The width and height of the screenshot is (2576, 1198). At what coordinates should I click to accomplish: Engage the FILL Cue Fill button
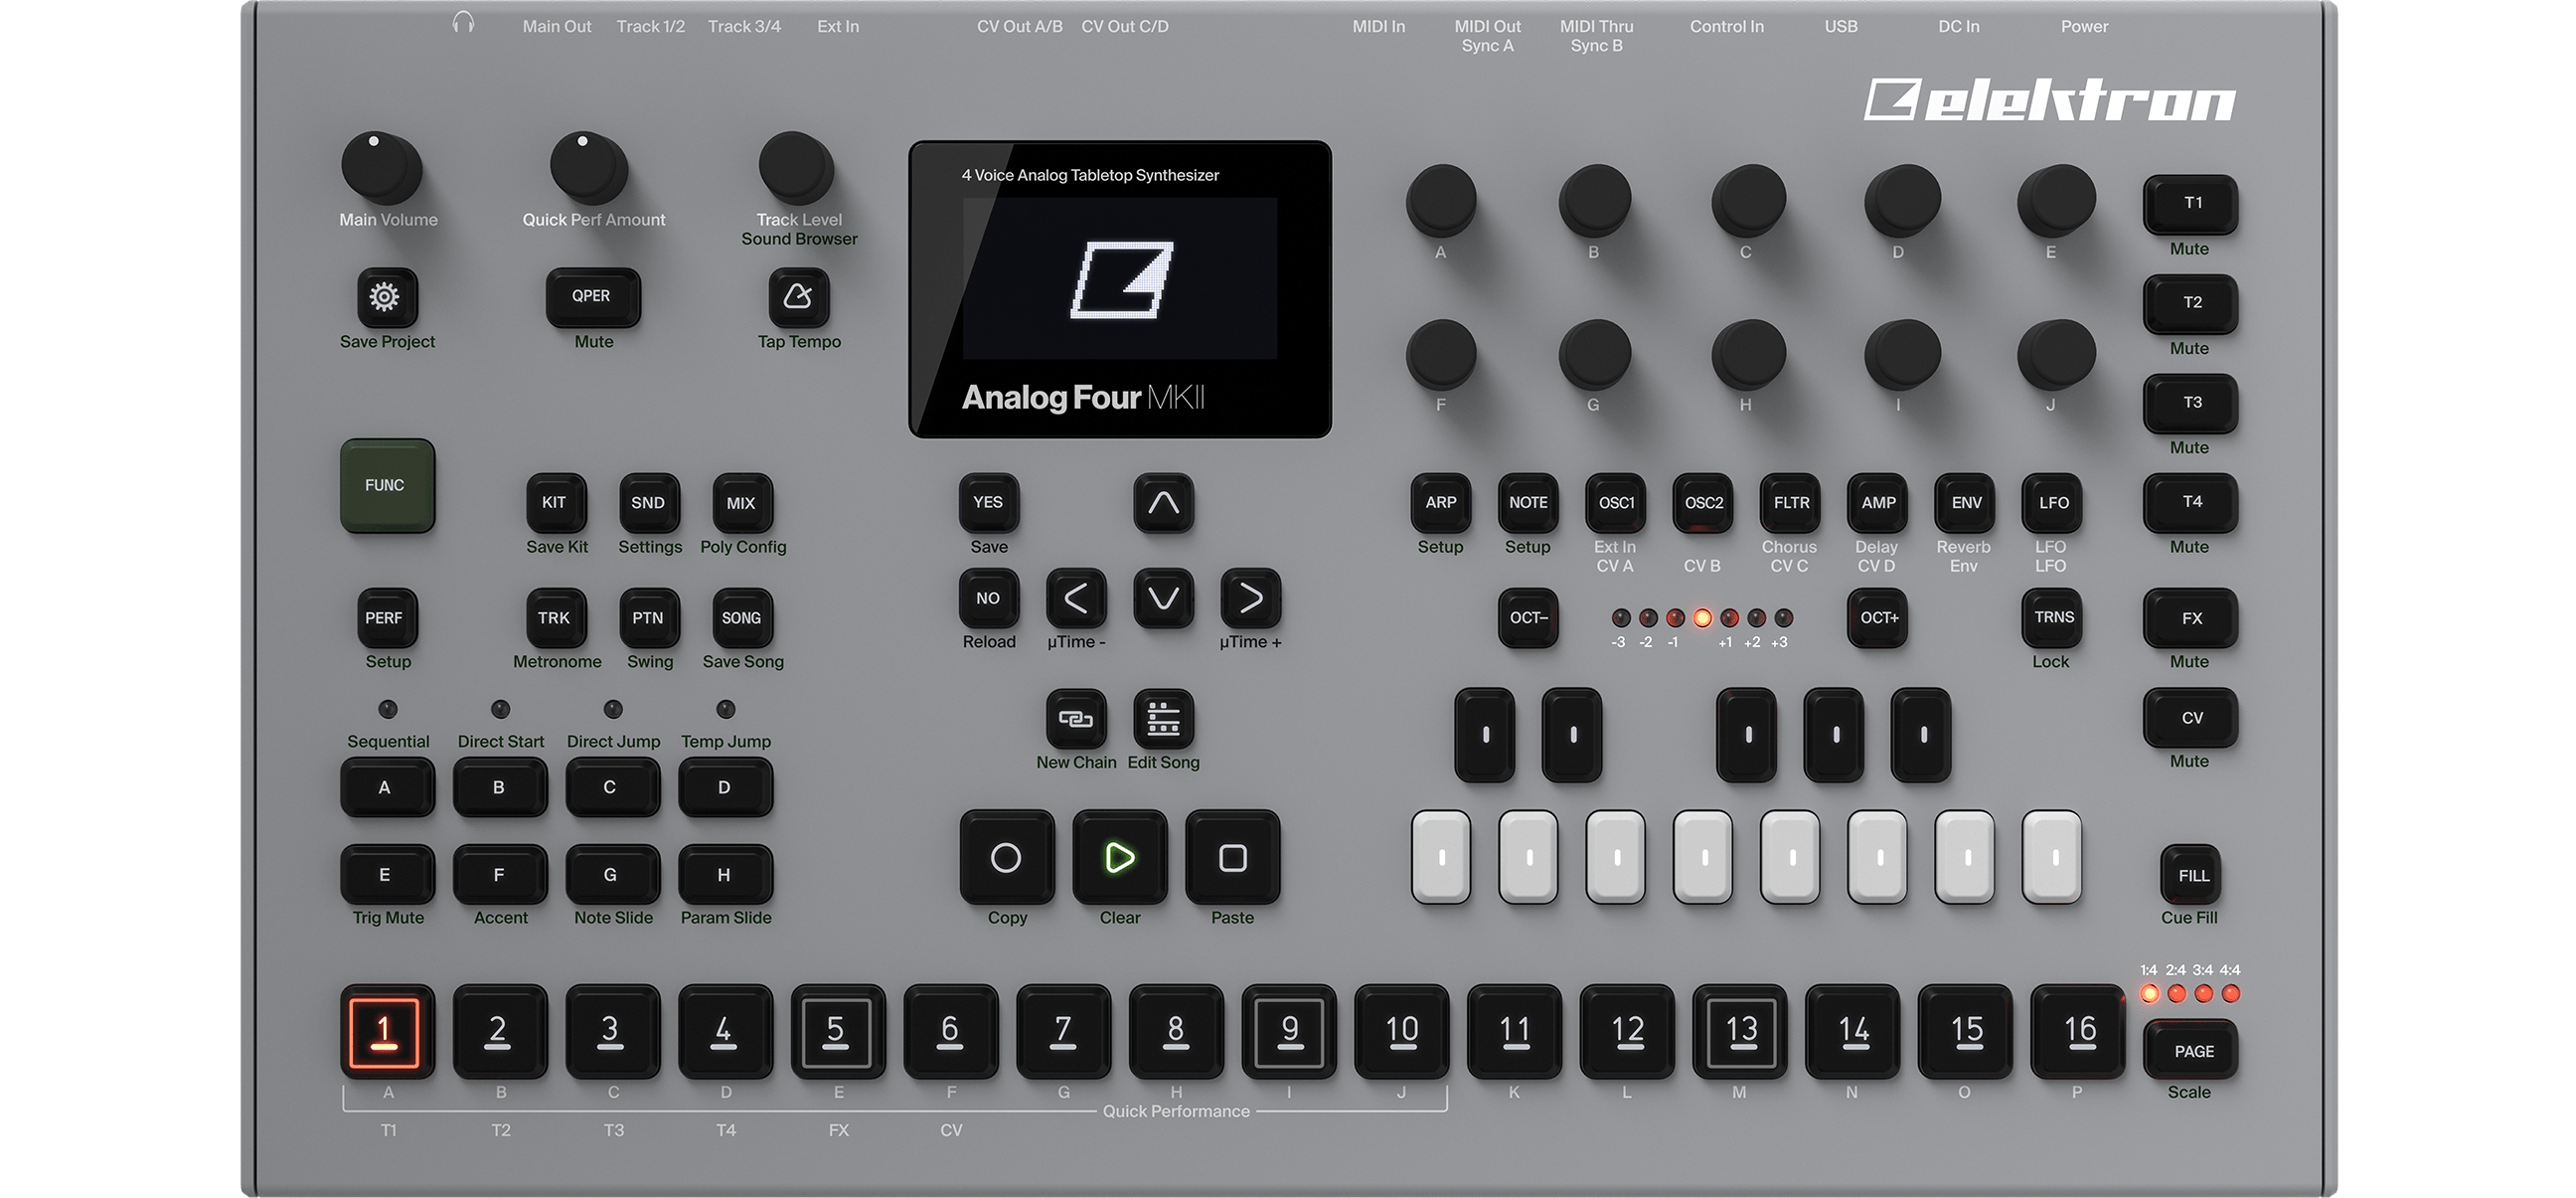2191,875
